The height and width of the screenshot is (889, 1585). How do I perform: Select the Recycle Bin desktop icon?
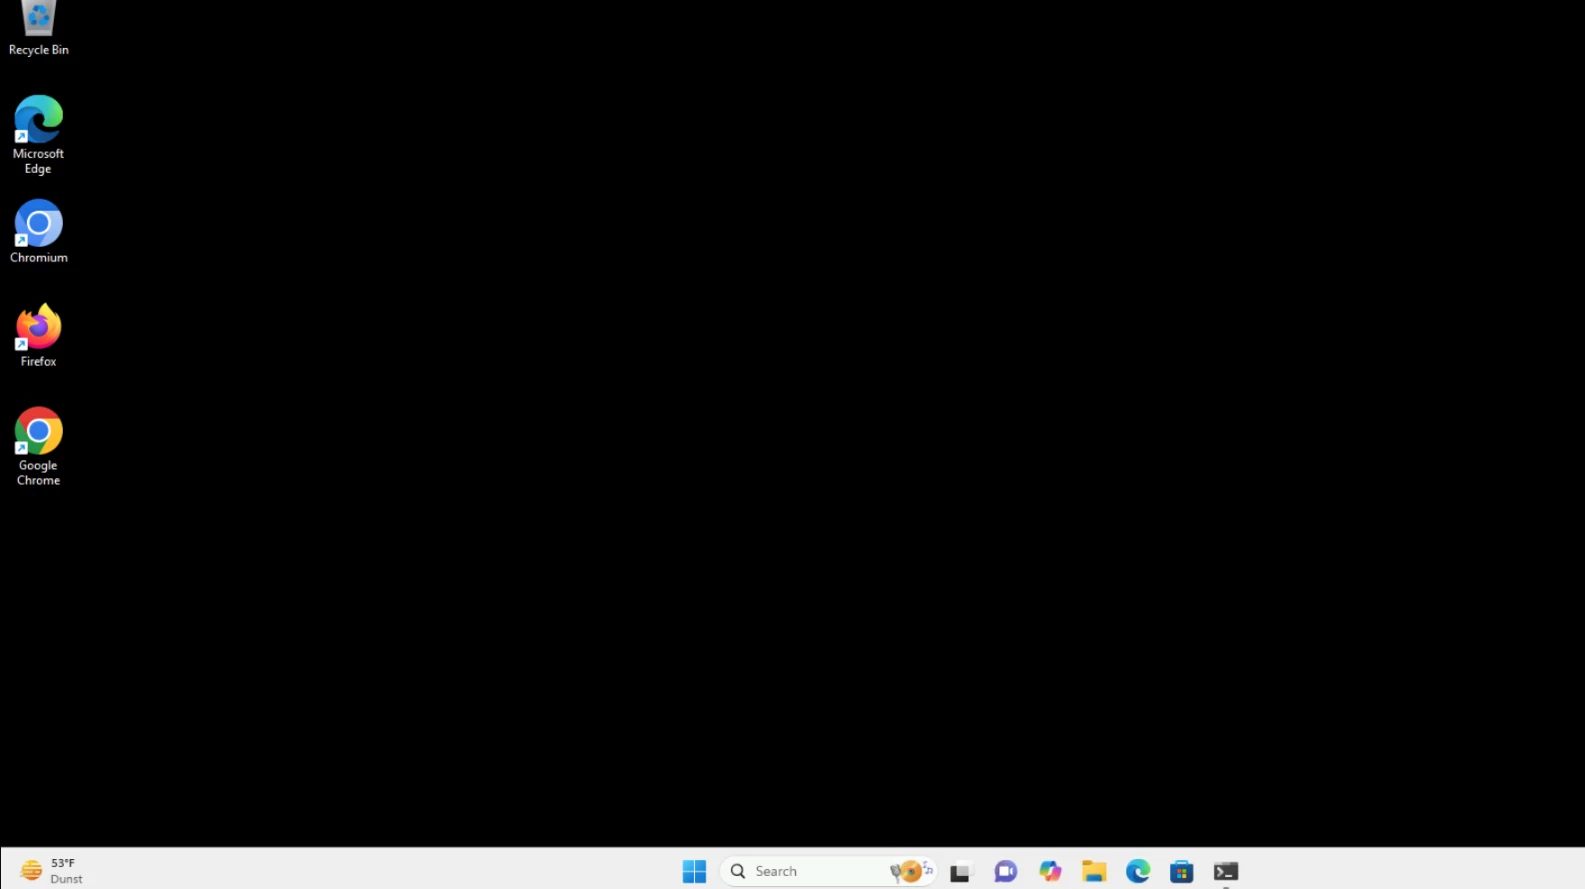(38, 28)
